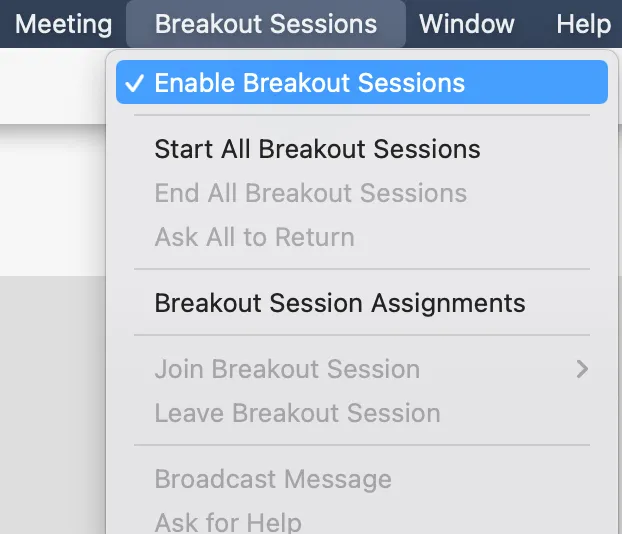Open the Help menu in menu bar
This screenshot has width=622, height=534.
tap(583, 24)
